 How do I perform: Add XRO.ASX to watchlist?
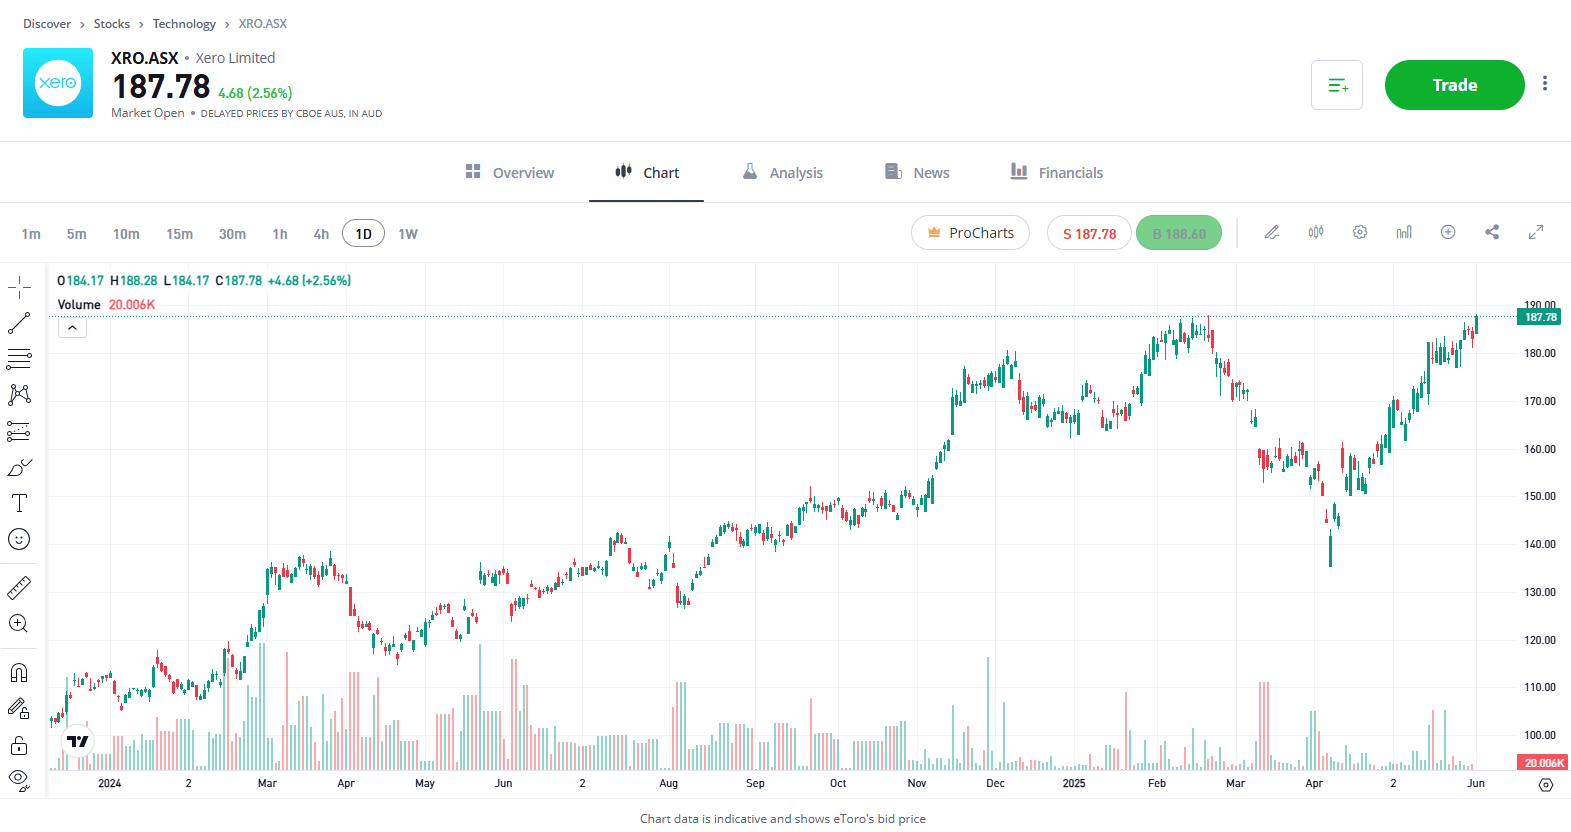click(x=1337, y=85)
